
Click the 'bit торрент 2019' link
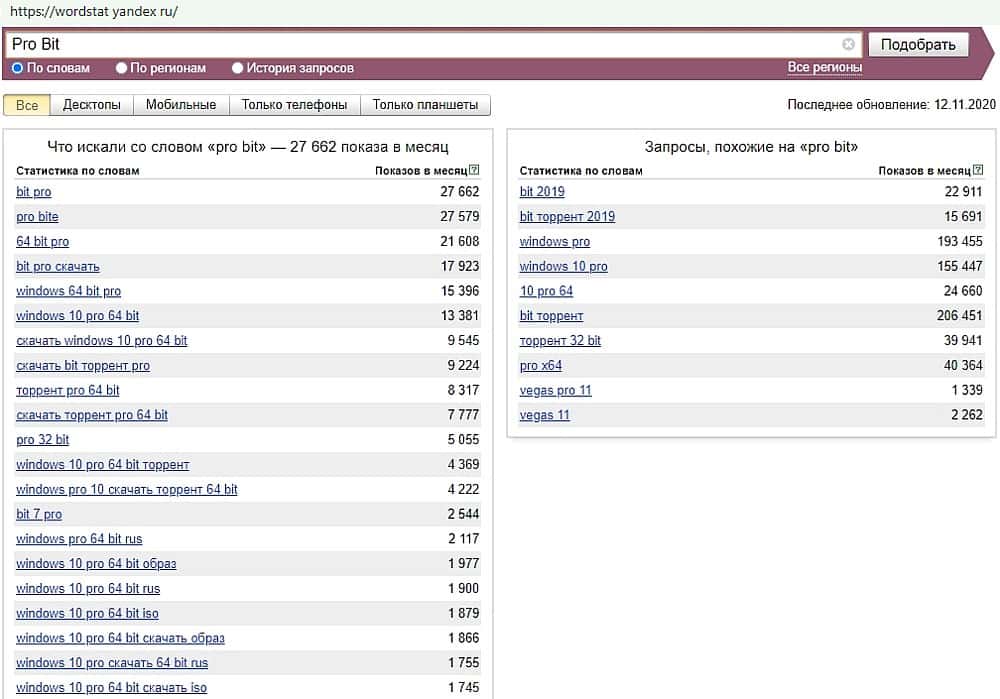567,217
